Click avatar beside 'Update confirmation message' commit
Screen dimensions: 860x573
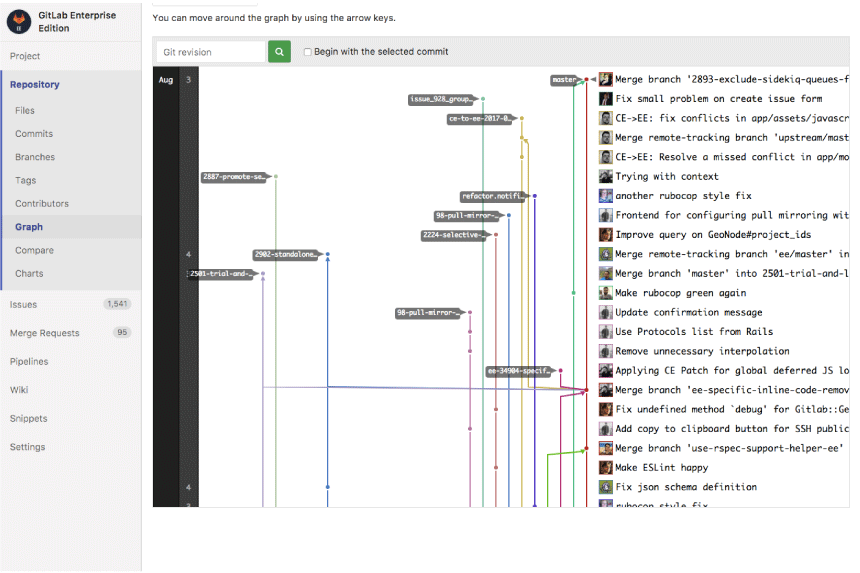[x=606, y=313]
